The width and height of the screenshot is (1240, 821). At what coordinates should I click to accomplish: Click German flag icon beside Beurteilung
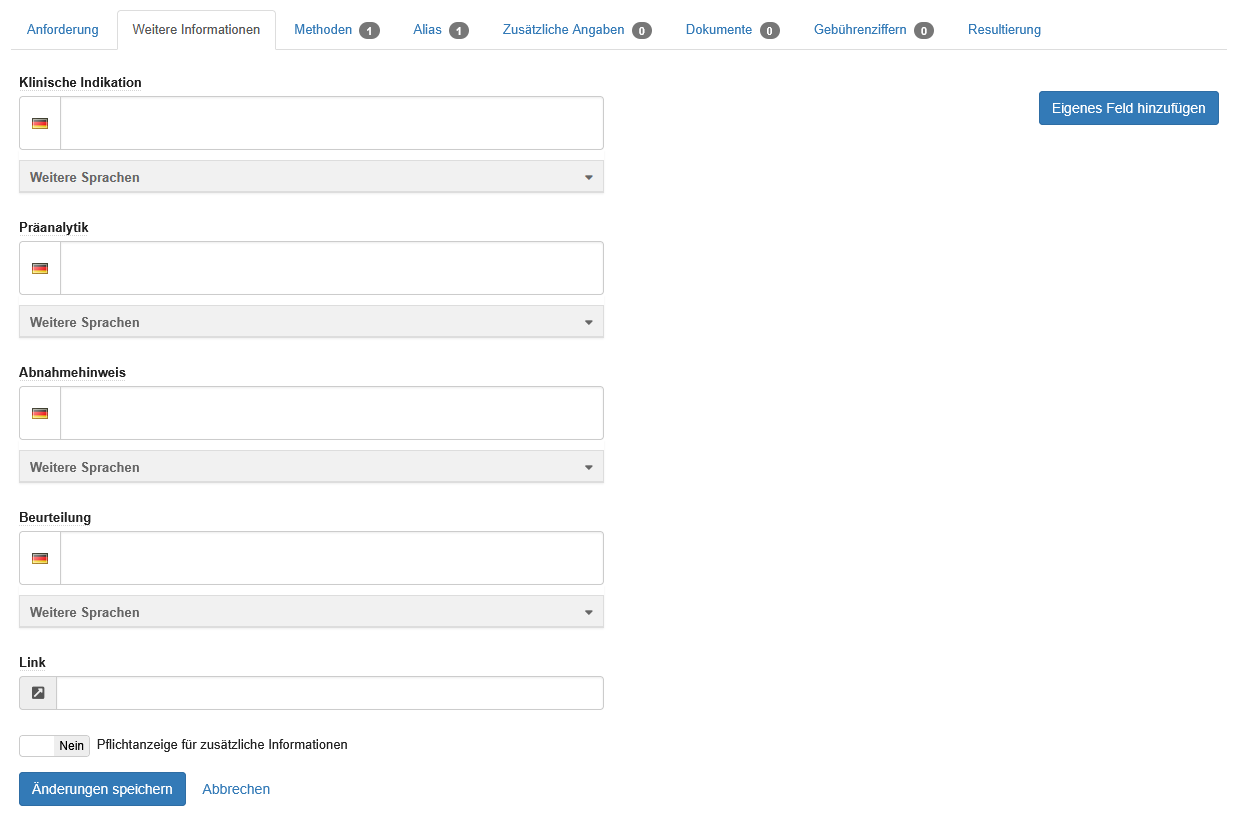click(40, 558)
